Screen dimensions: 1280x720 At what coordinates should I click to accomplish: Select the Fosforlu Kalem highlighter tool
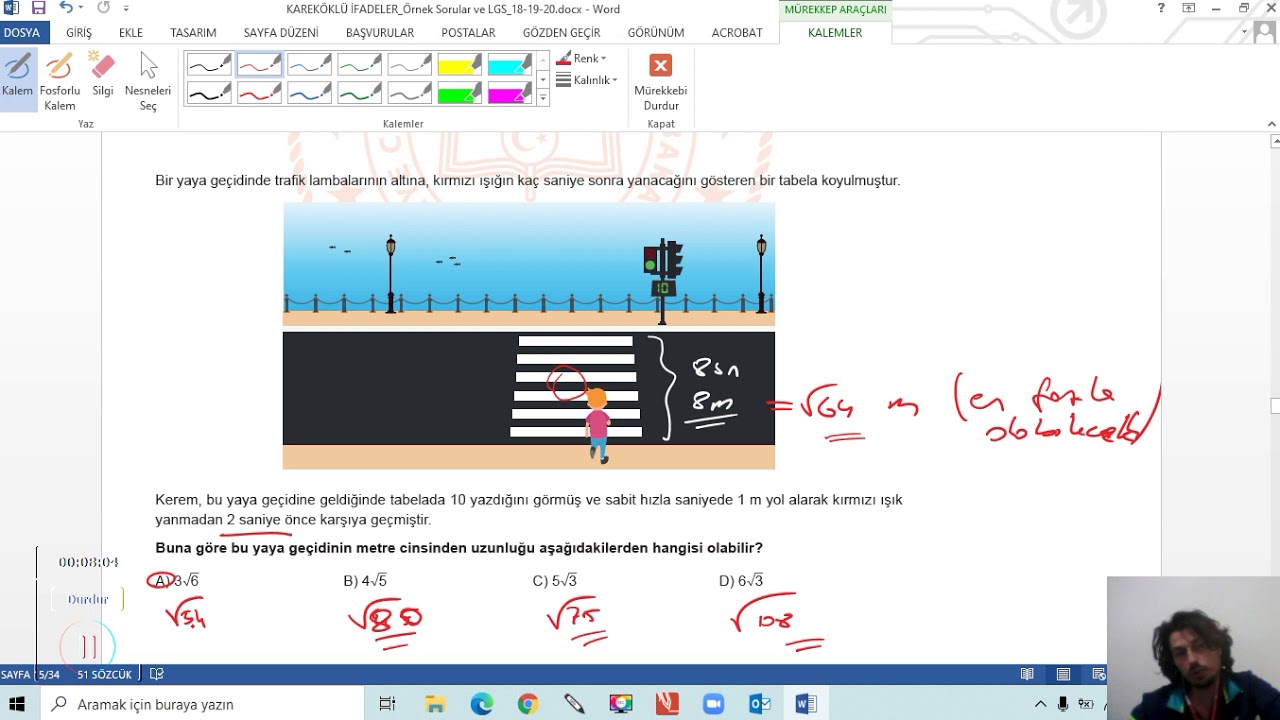pos(60,80)
